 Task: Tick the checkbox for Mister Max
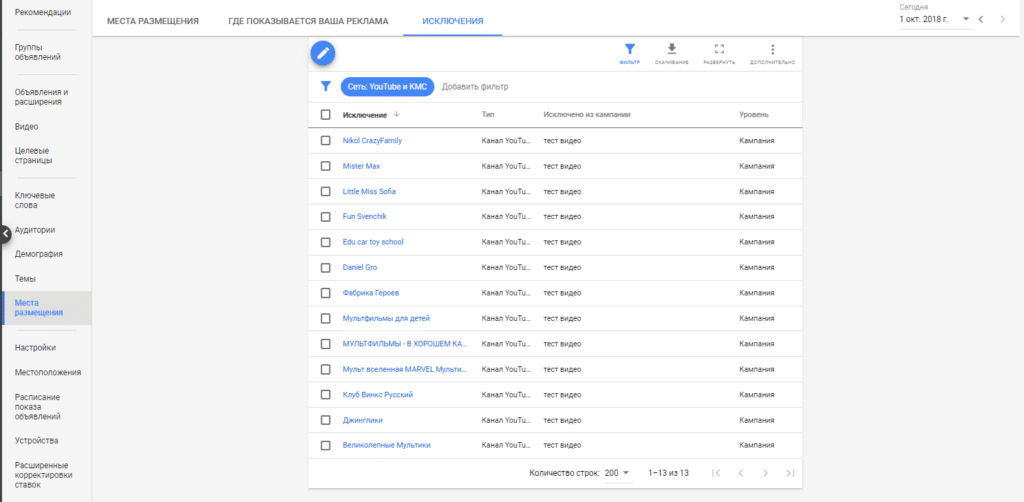pyautogui.click(x=325, y=166)
